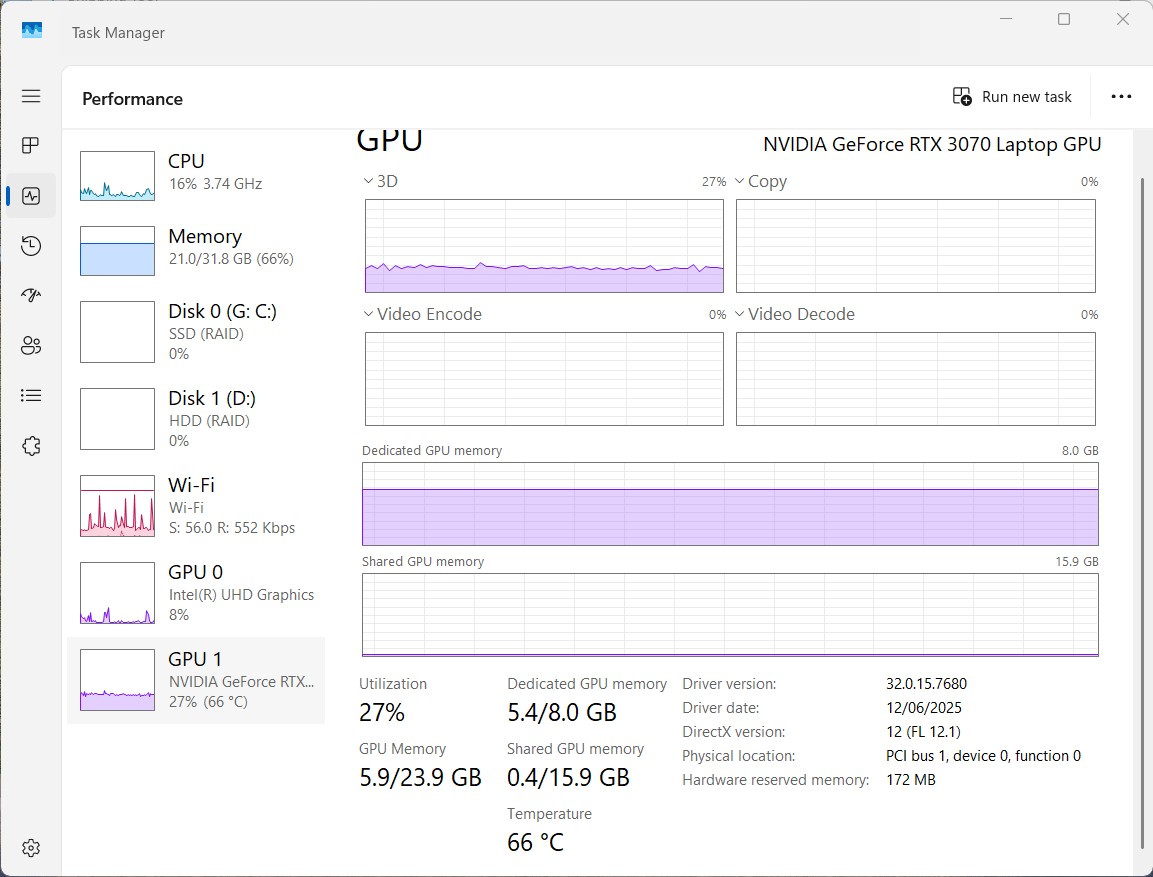Click the driver version 32.0.15.7680
Image resolution: width=1153 pixels, height=877 pixels.
pos(926,684)
